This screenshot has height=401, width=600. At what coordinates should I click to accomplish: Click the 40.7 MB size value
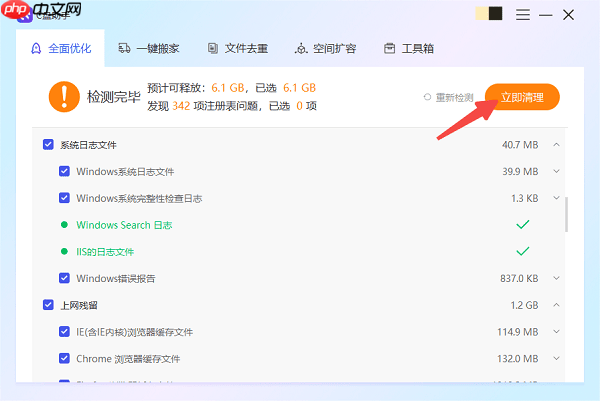pyautogui.click(x=520, y=145)
